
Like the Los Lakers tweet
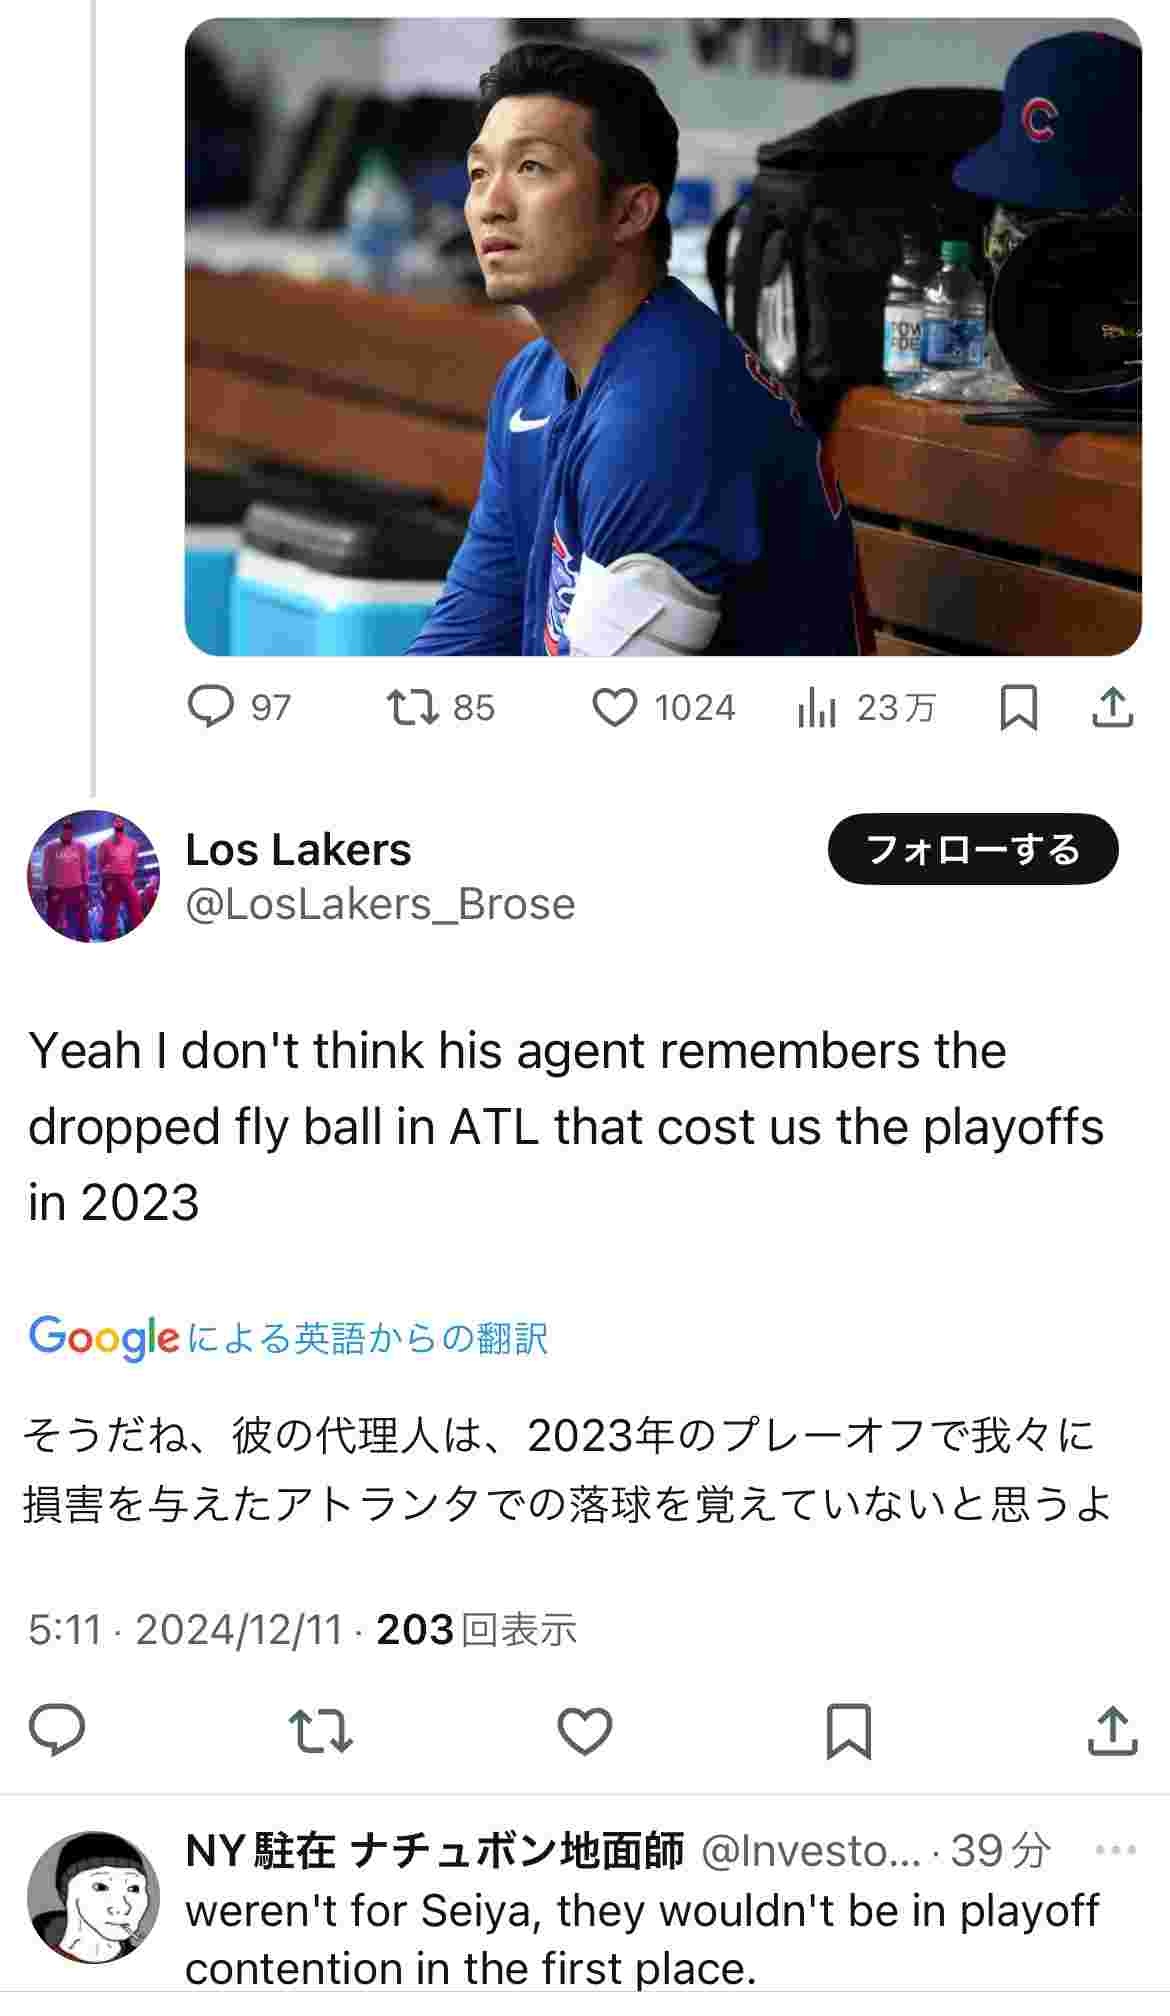pyautogui.click(x=584, y=1731)
